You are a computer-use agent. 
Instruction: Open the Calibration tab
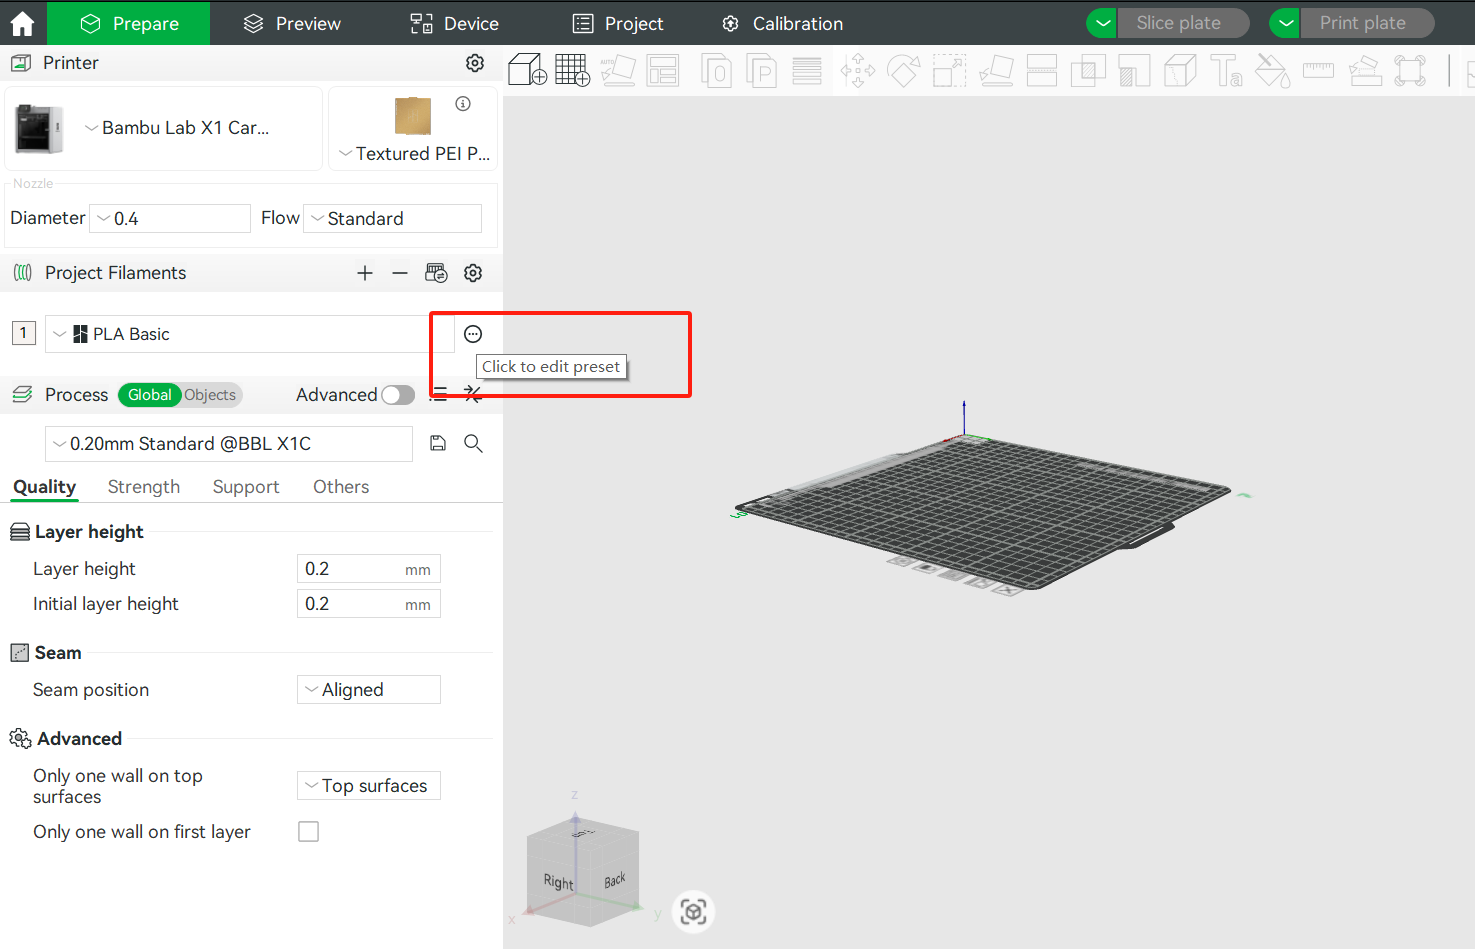(783, 23)
